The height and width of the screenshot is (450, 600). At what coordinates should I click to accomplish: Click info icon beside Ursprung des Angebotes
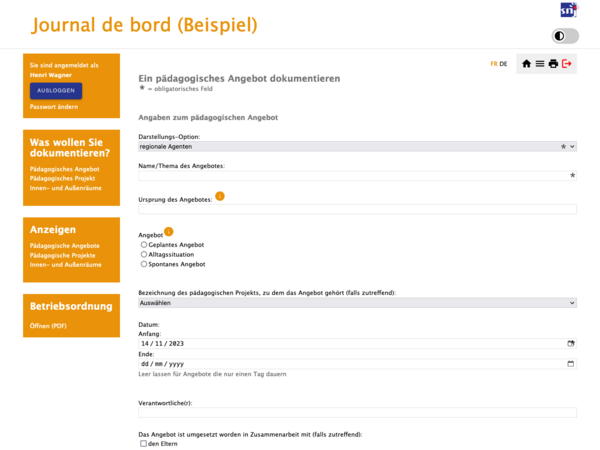[x=220, y=196]
